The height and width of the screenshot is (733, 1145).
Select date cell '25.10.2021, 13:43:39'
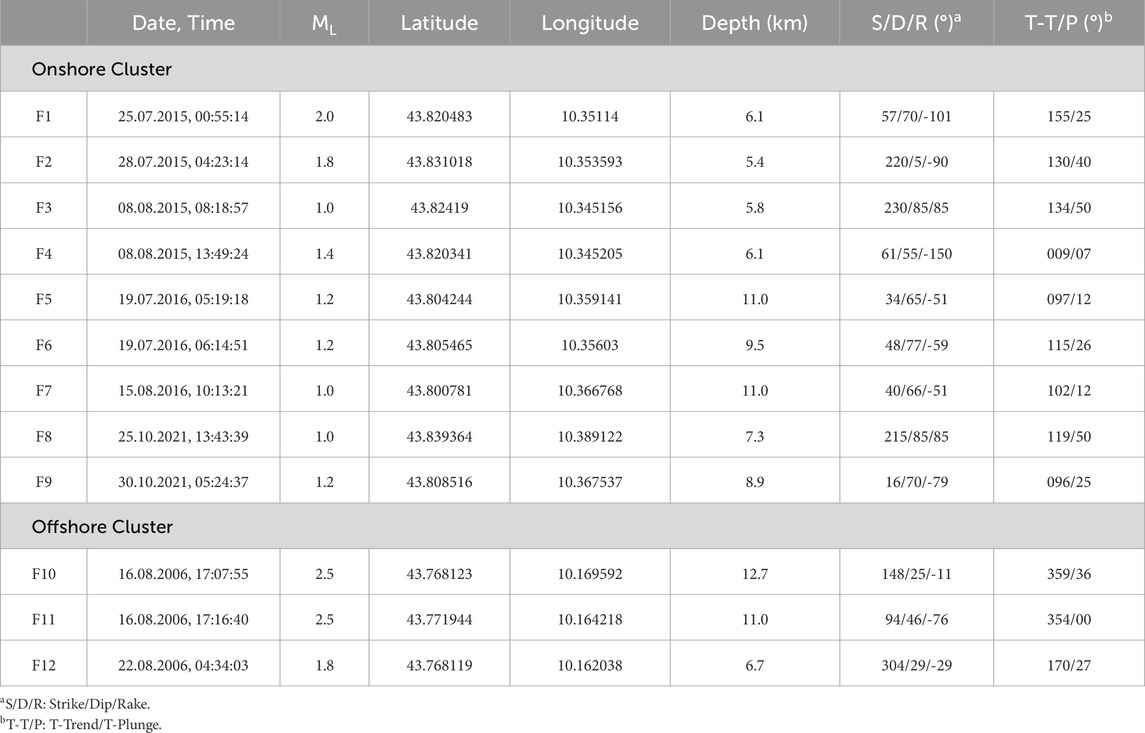[x=183, y=437]
